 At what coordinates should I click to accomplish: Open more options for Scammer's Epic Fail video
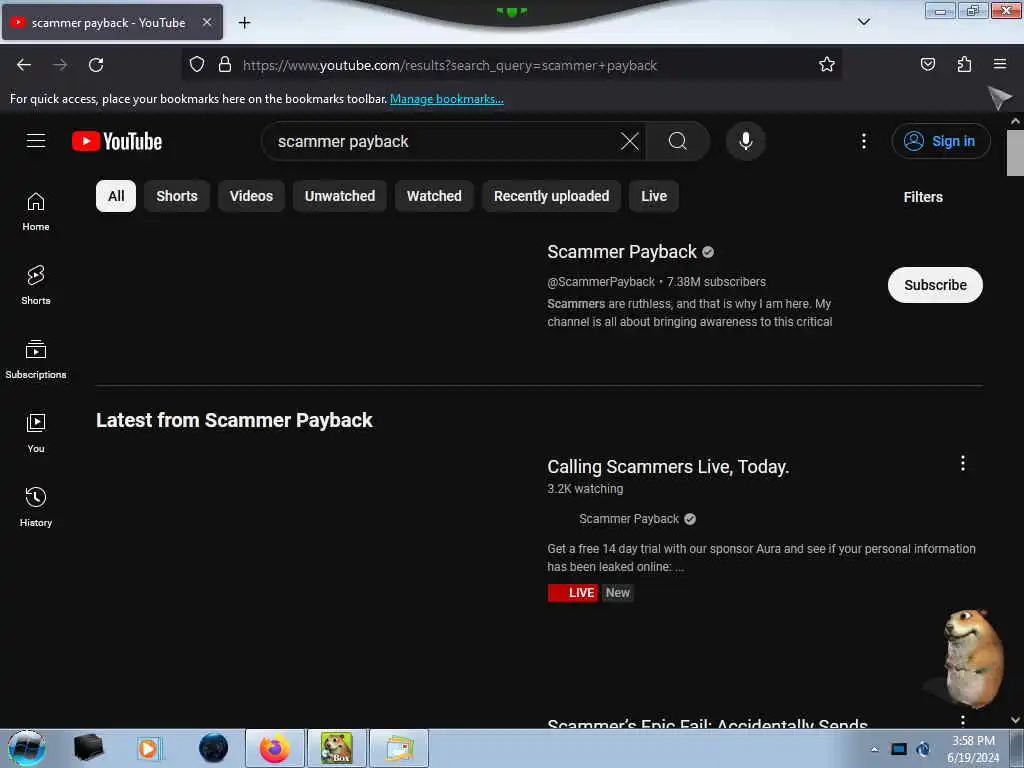pyautogui.click(x=963, y=720)
